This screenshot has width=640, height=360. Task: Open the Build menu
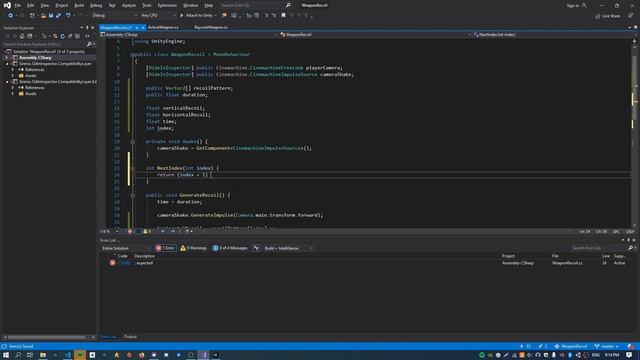pyautogui.click(x=79, y=5)
